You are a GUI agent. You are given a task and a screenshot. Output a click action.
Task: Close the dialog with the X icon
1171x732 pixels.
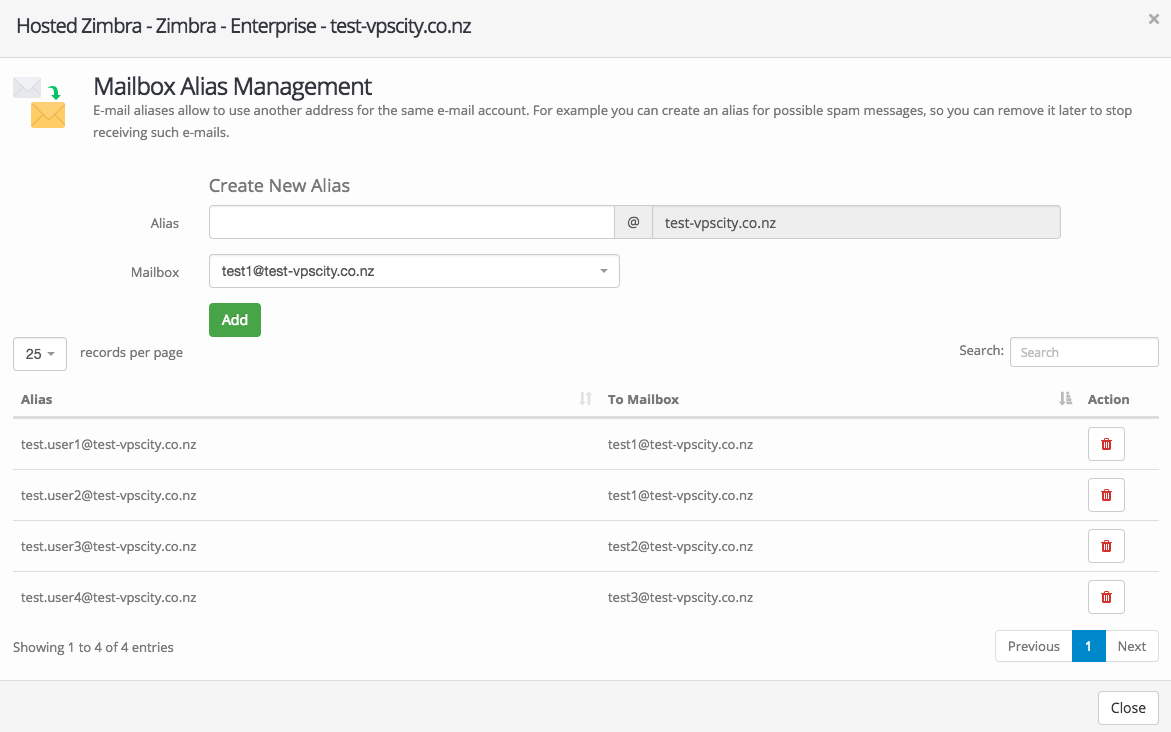(x=1153, y=19)
